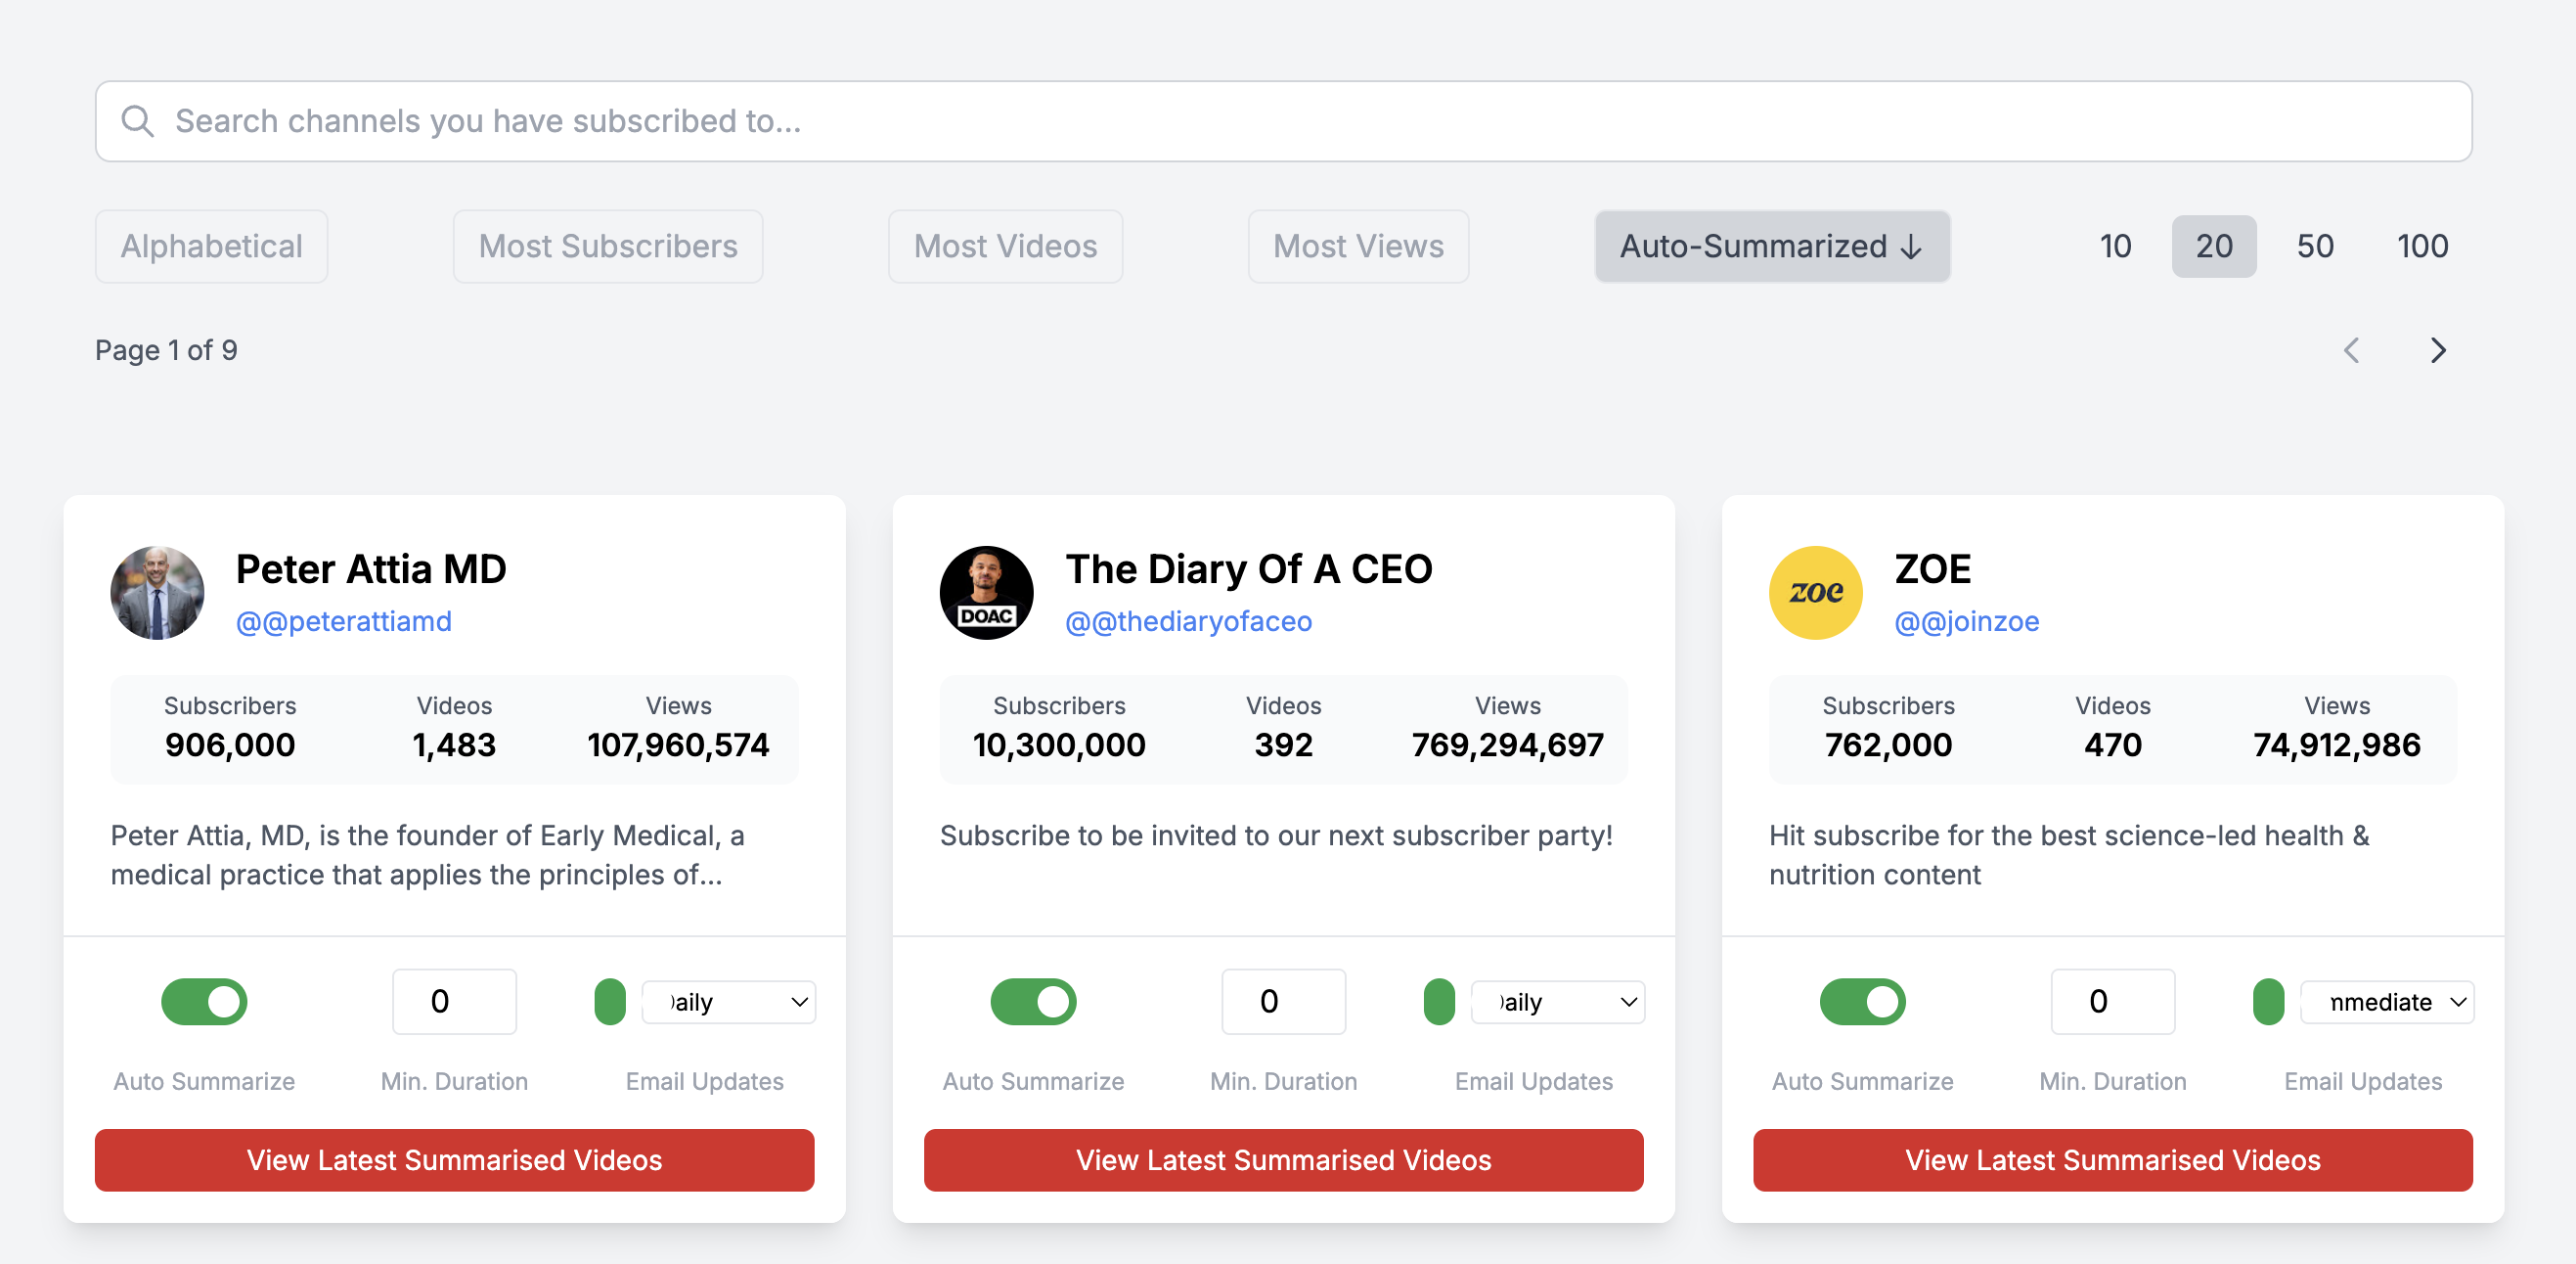Show 50 channels per page
The width and height of the screenshot is (2576, 1264).
2314,246
